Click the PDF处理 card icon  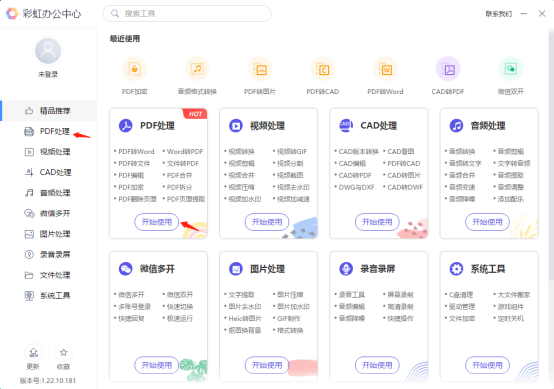coord(125,125)
